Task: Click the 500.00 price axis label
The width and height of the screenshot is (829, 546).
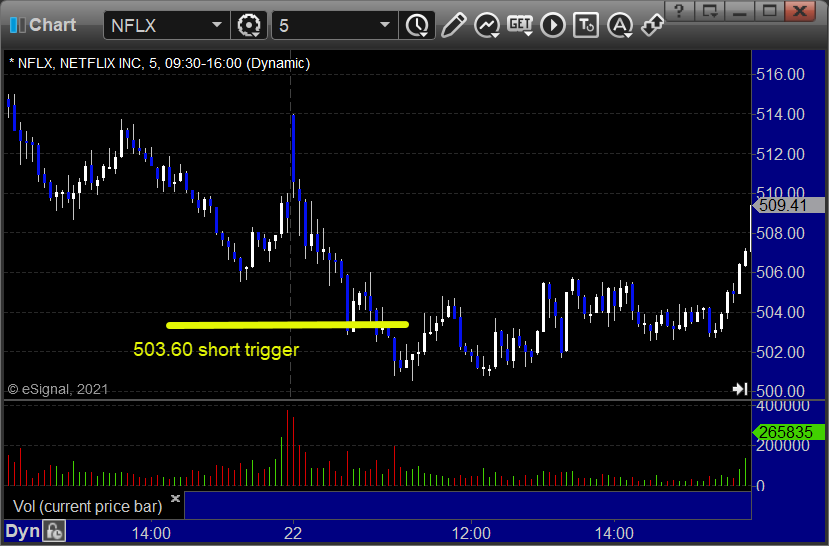Action: 780,391
